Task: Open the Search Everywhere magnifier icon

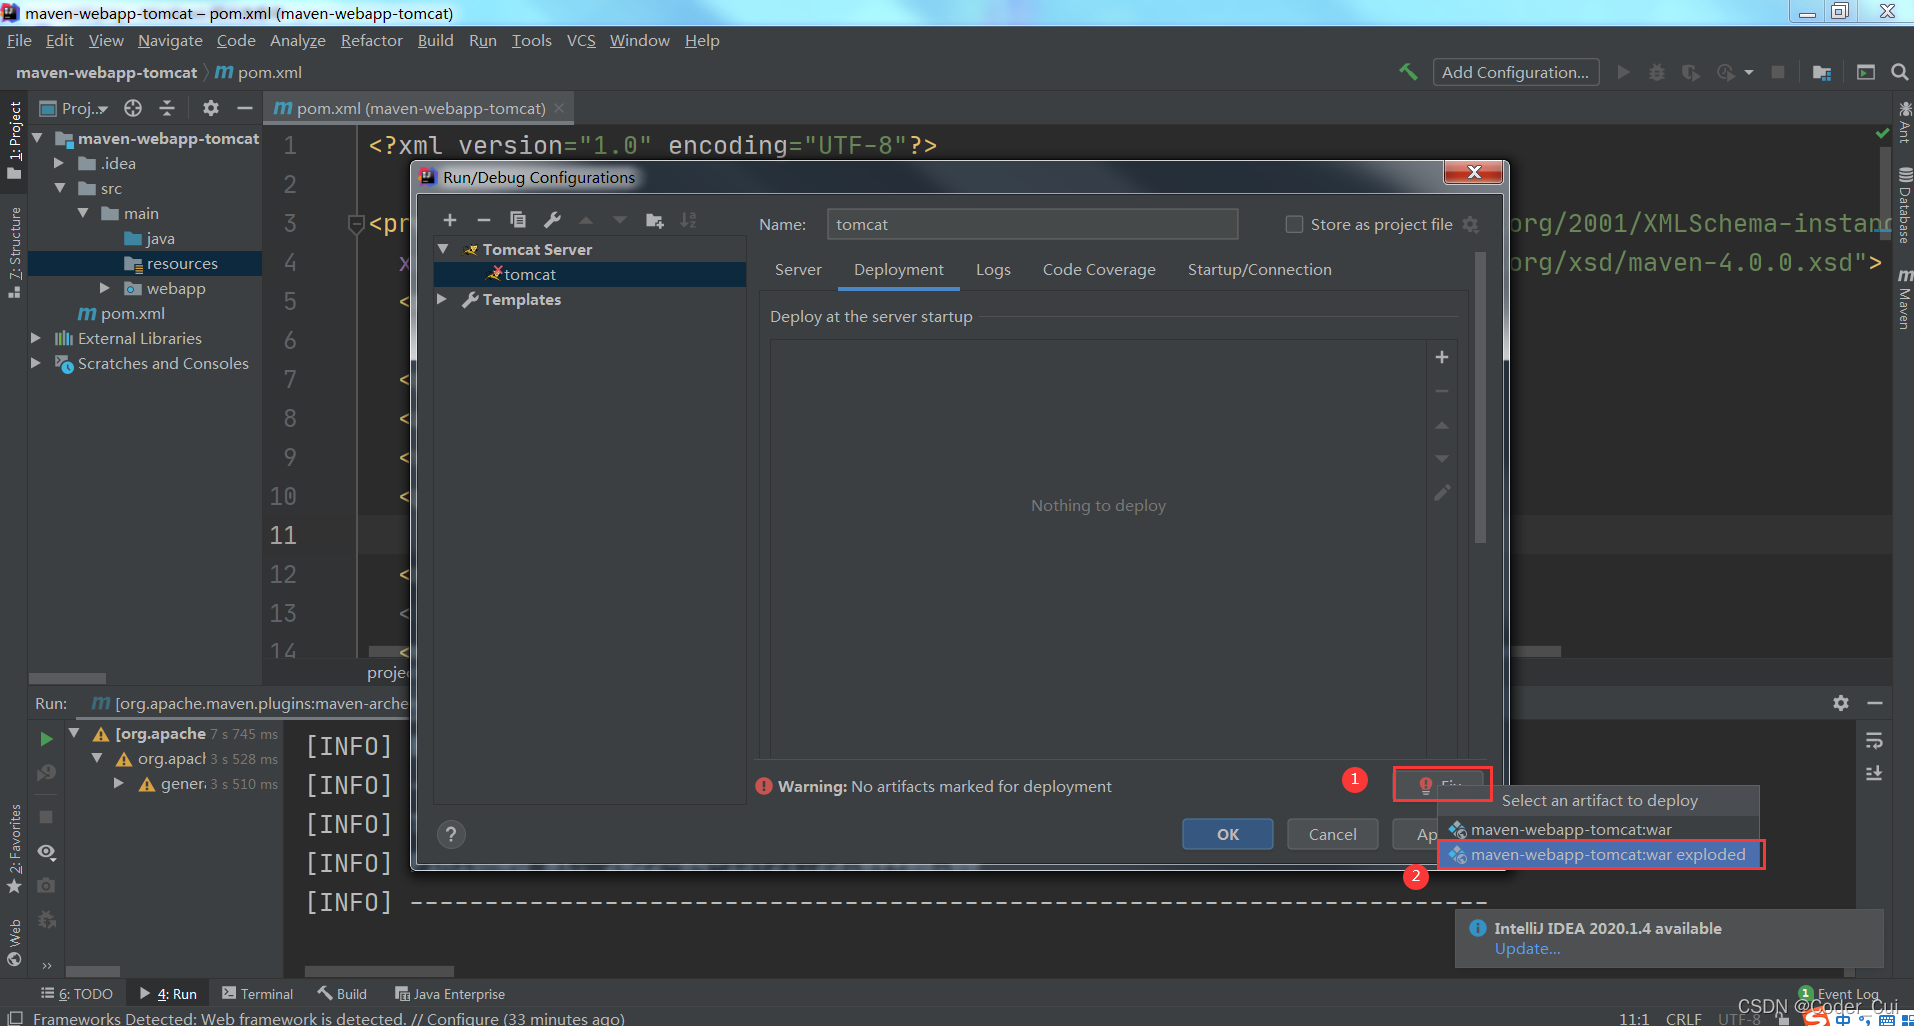Action: (x=1899, y=72)
